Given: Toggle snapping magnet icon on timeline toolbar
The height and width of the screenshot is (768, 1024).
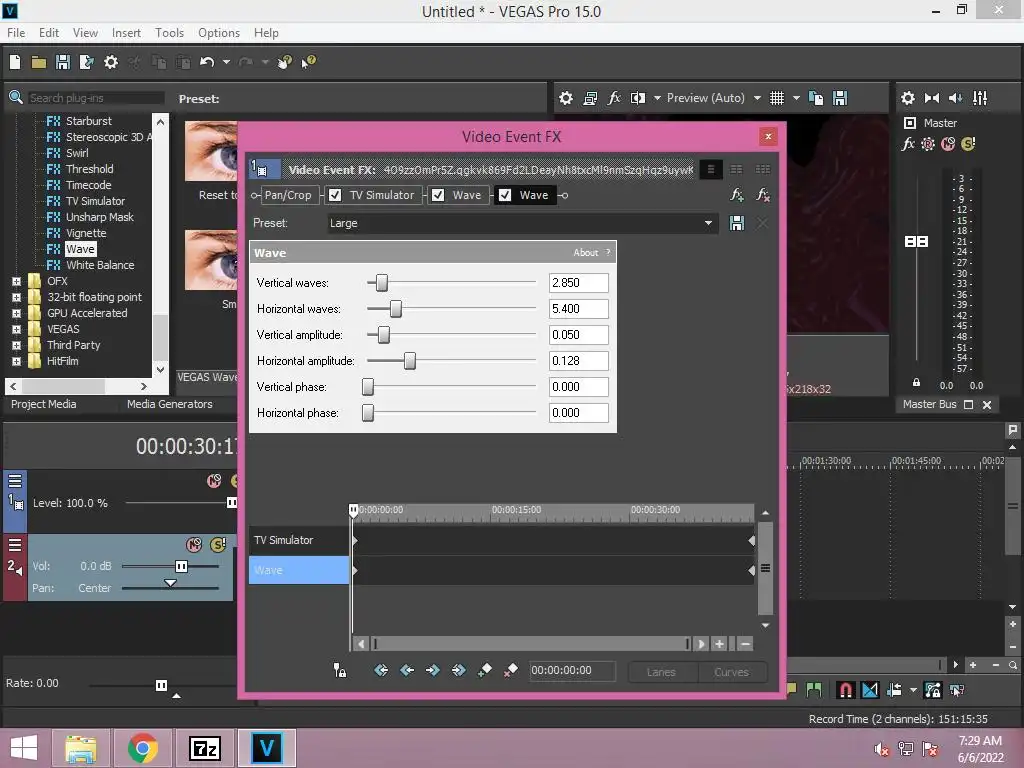Looking at the screenshot, I should pyautogui.click(x=845, y=690).
